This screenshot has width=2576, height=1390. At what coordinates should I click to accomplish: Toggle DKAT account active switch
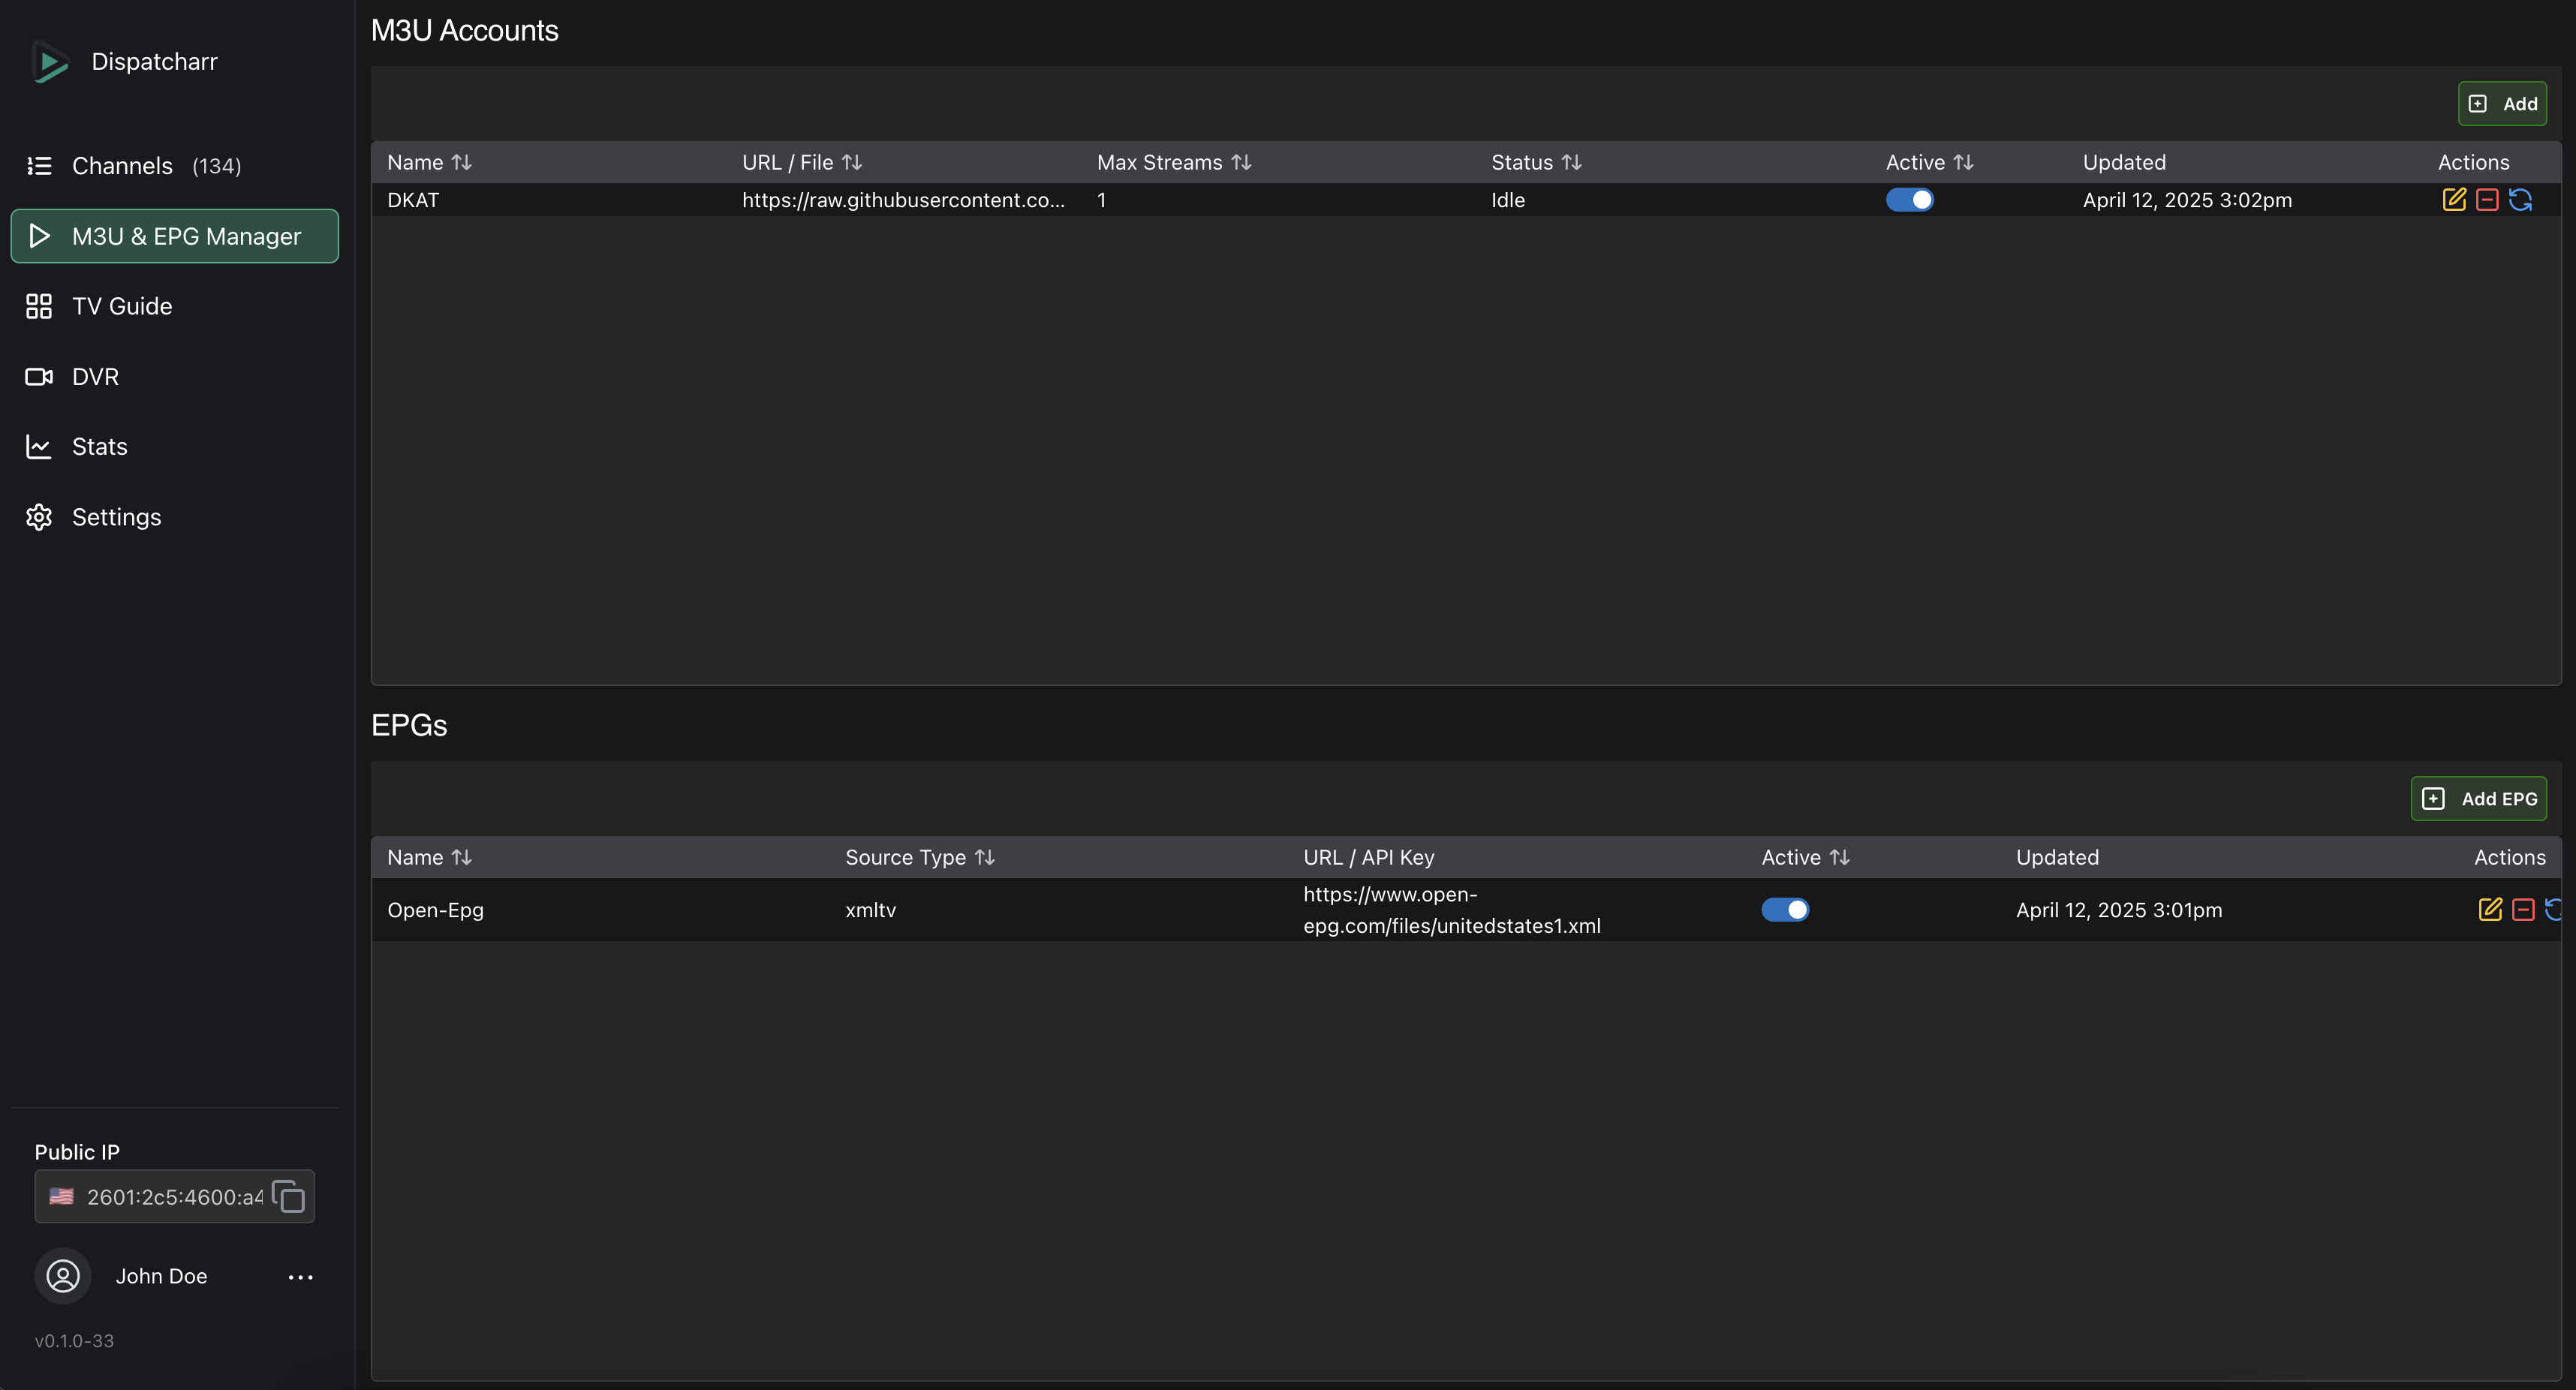(x=1909, y=200)
